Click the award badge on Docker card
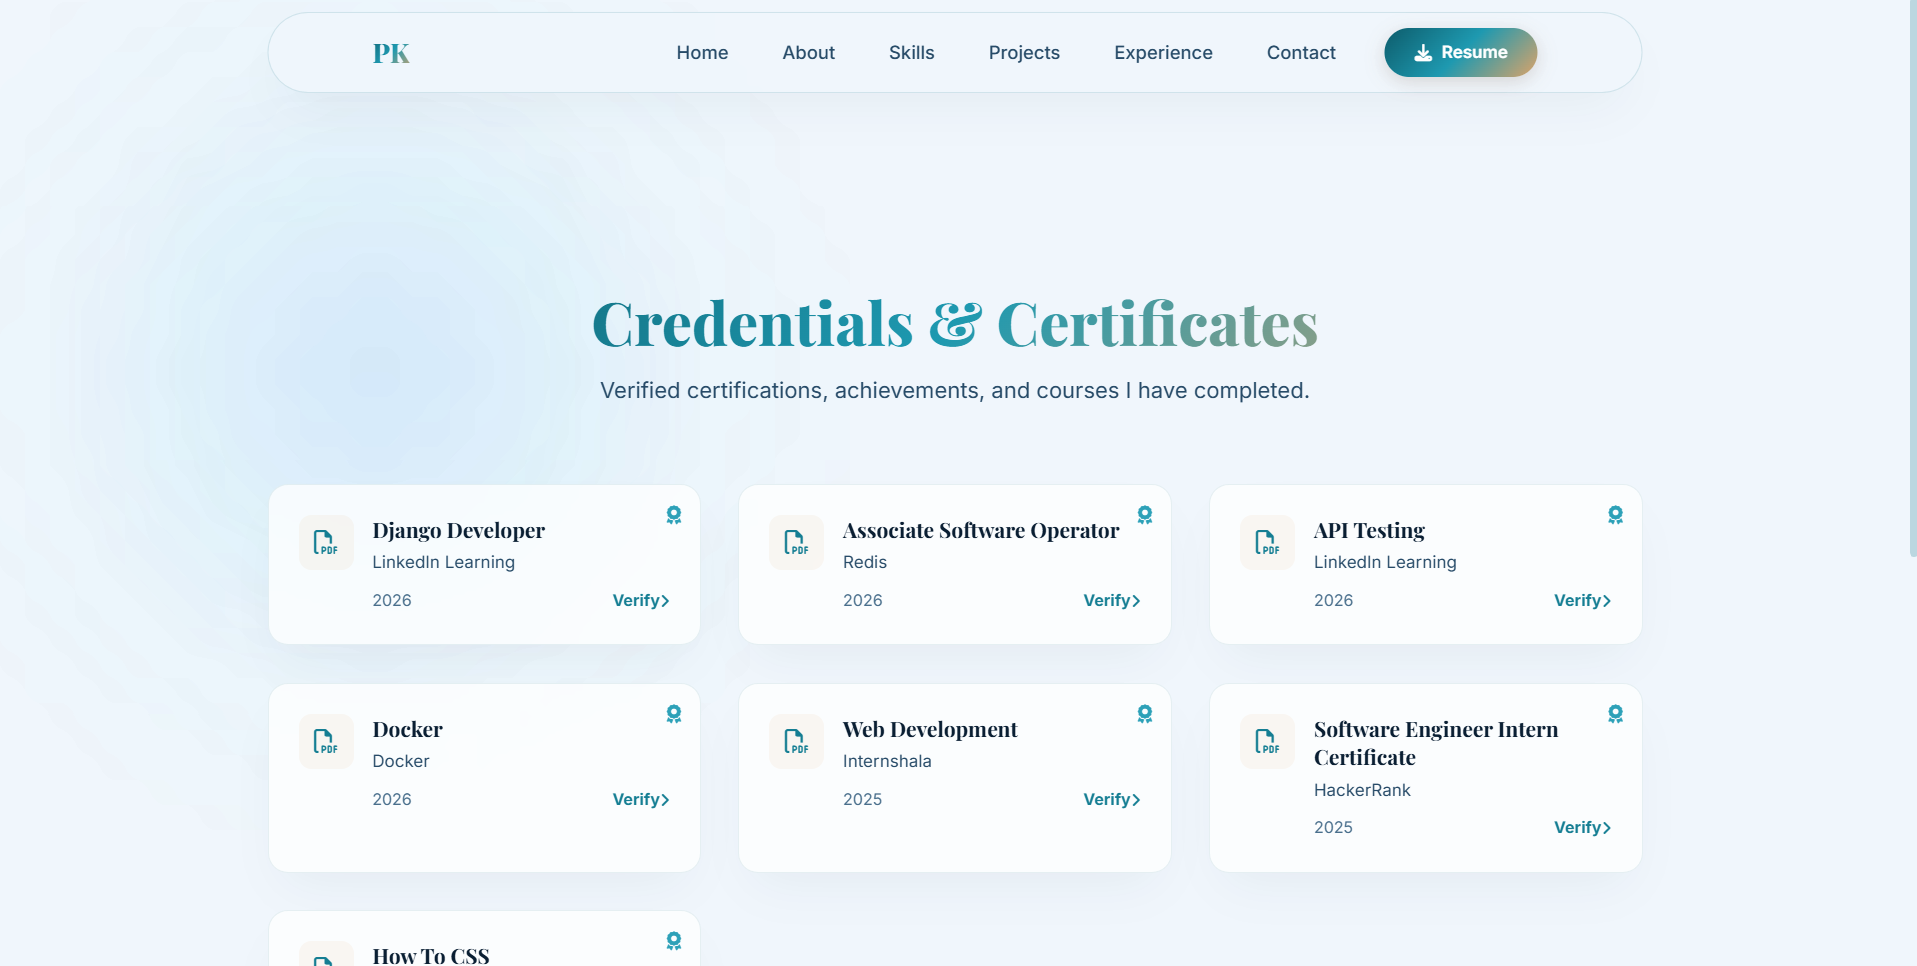This screenshot has height=966, width=1917. (674, 714)
